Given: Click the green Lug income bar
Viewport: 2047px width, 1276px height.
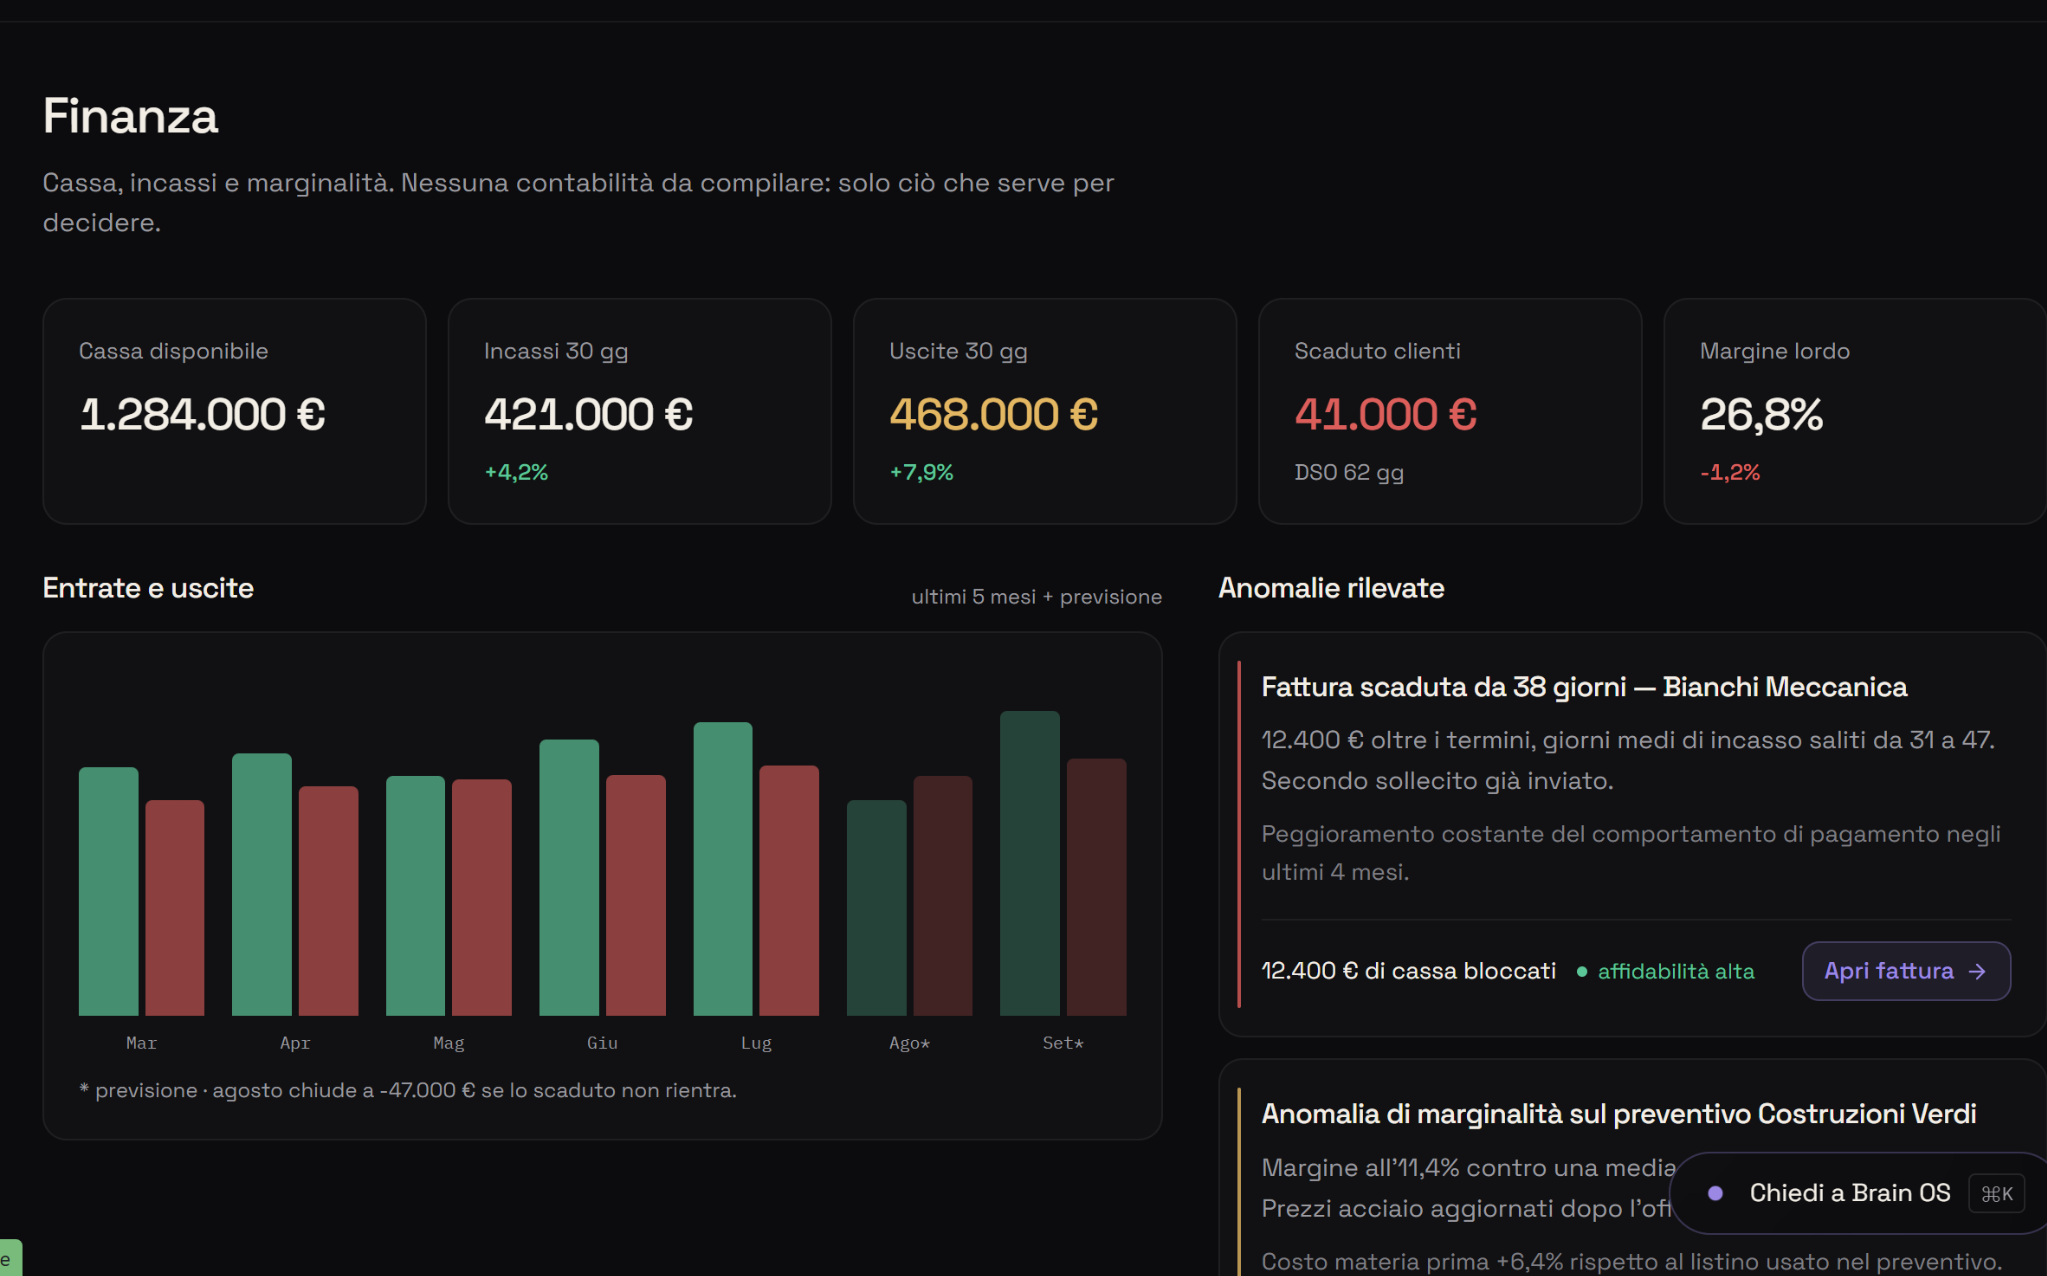Looking at the screenshot, I should (722, 869).
